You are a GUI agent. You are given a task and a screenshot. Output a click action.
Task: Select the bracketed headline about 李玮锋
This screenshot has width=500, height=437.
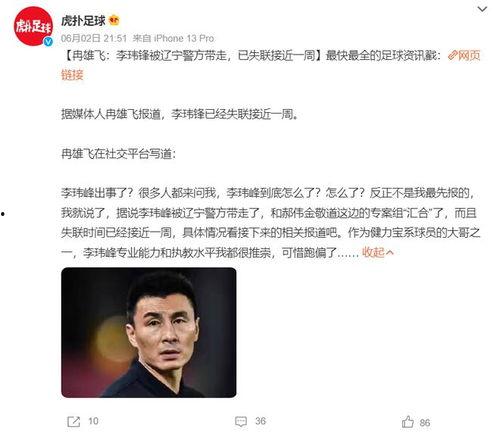tap(192, 56)
